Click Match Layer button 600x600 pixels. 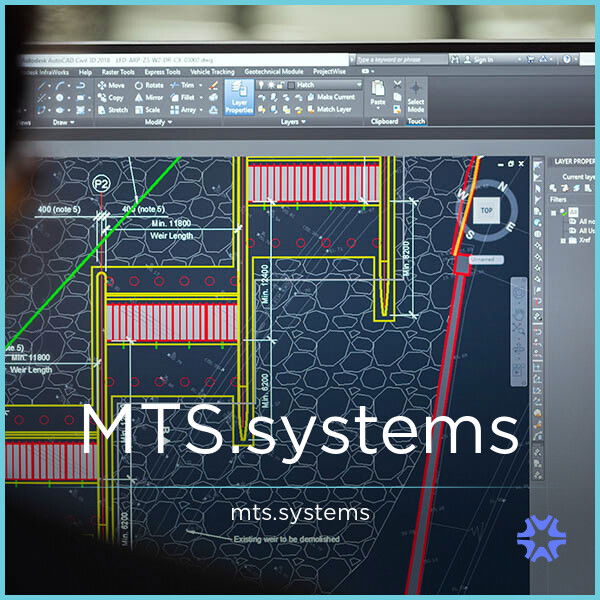click(329, 109)
